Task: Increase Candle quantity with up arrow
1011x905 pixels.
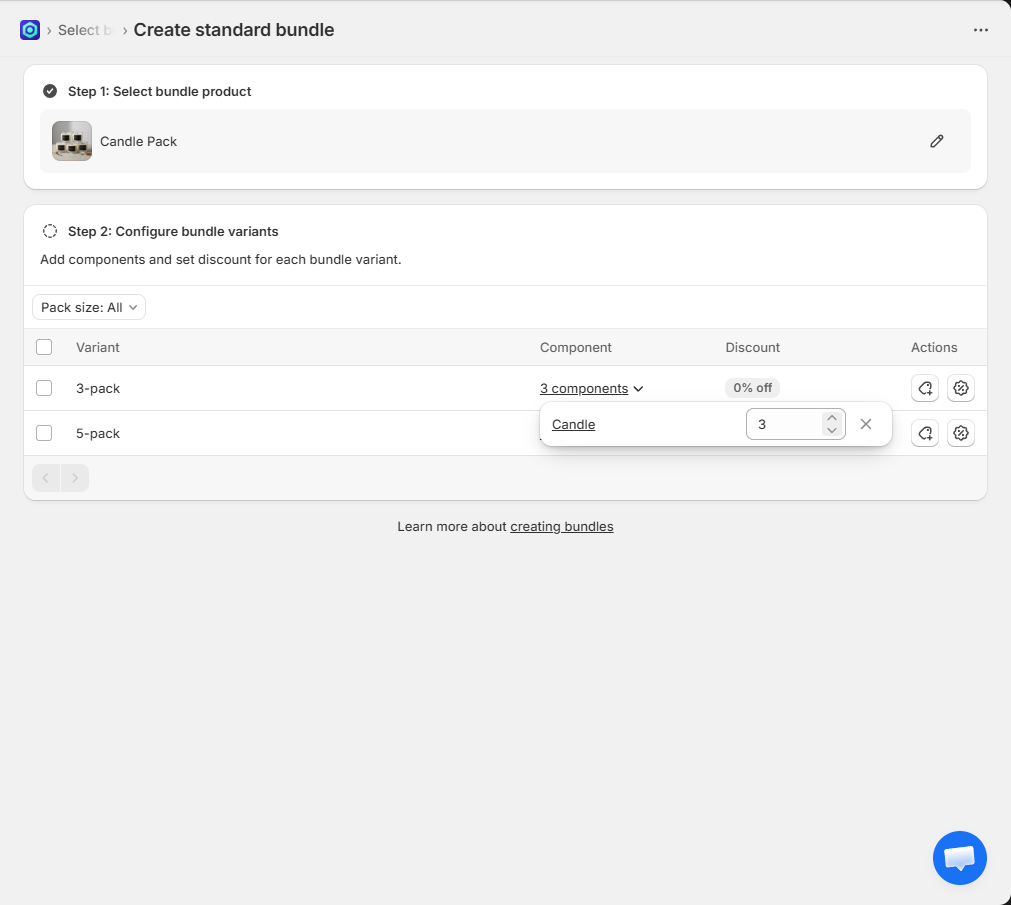Action: click(831, 418)
